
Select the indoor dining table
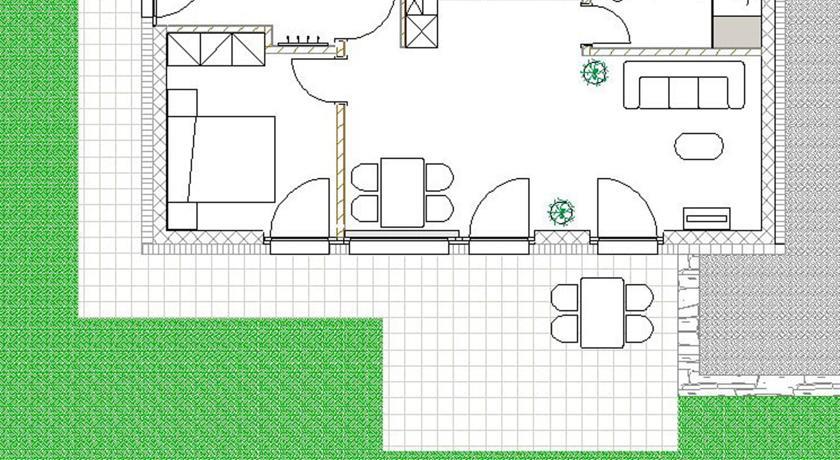click(x=402, y=192)
